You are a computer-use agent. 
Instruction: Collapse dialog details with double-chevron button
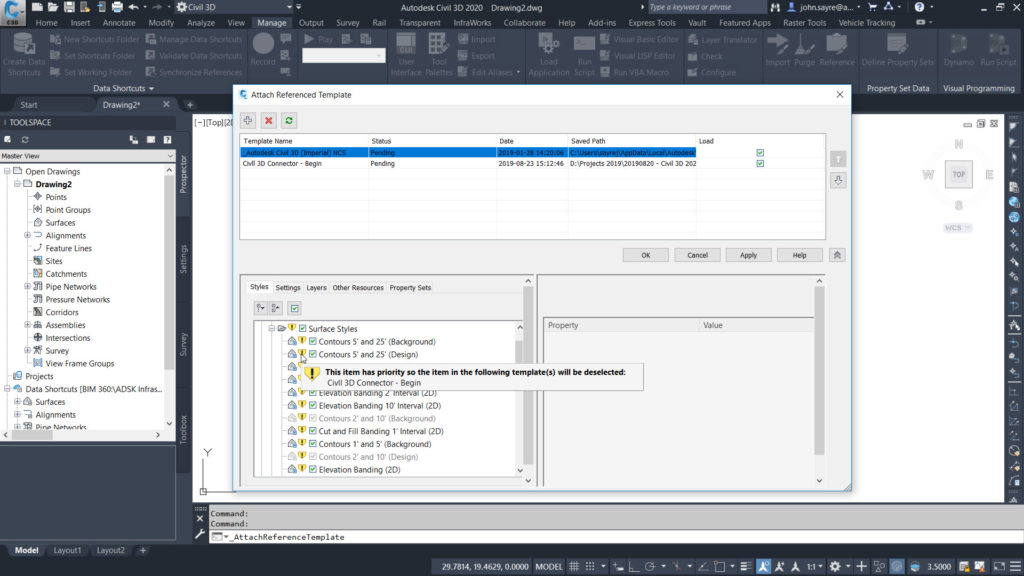point(837,255)
